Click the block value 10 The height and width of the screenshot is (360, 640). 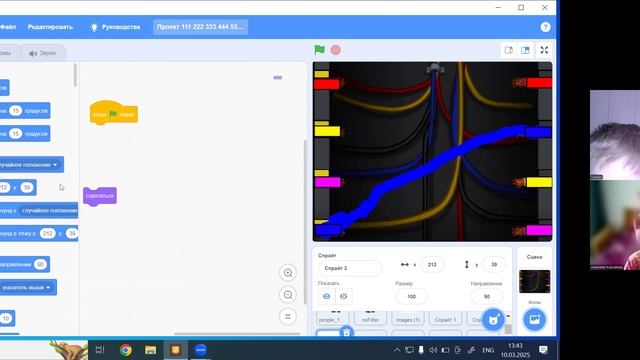click(6, 318)
